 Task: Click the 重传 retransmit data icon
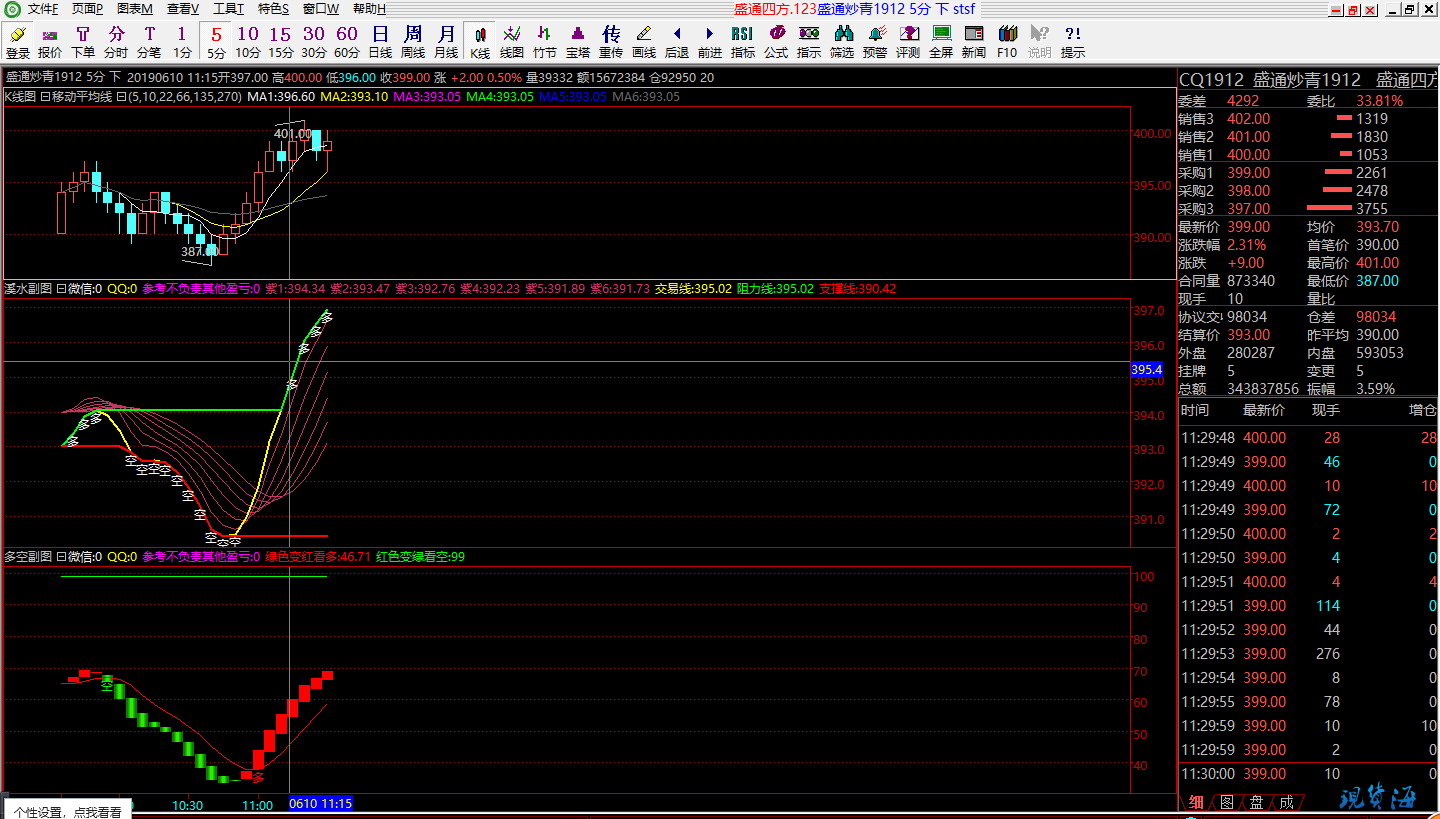click(x=611, y=42)
